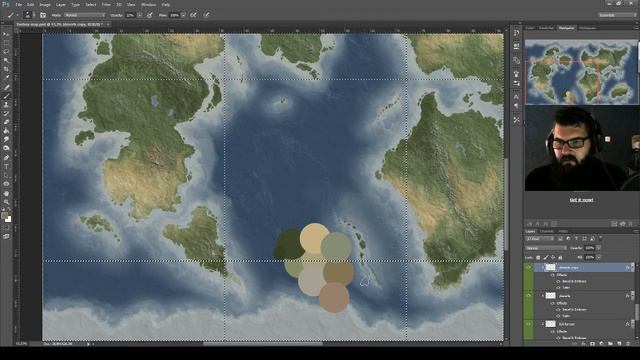This screenshot has height=360, width=640.
Task: Select the History Brush tool
Action: pyautogui.click(x=6, y=113)
